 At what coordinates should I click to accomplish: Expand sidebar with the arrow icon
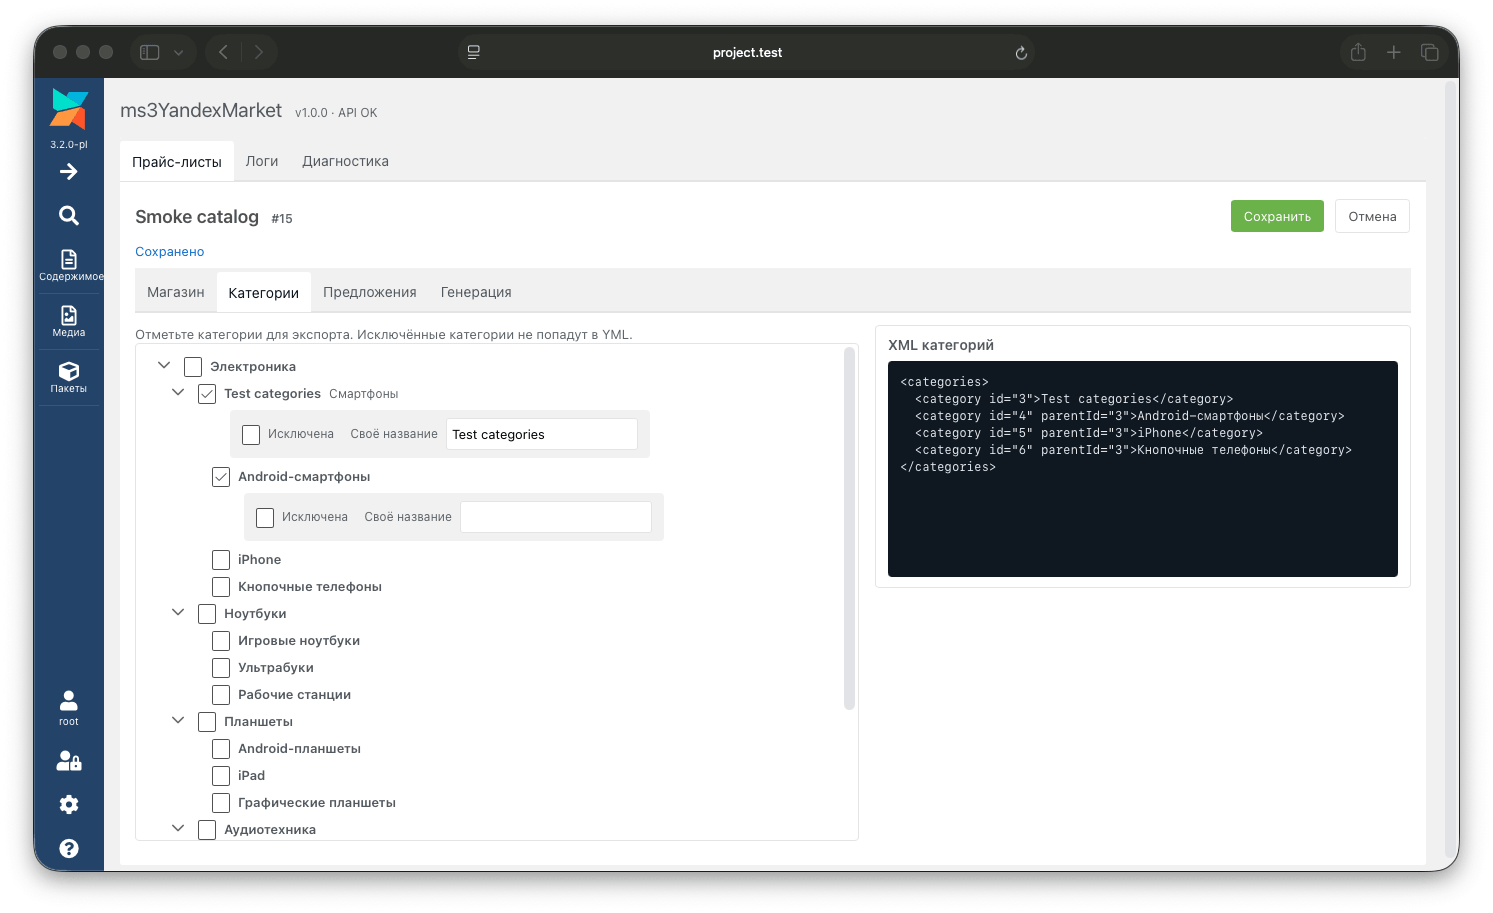(x=69, y=172)
